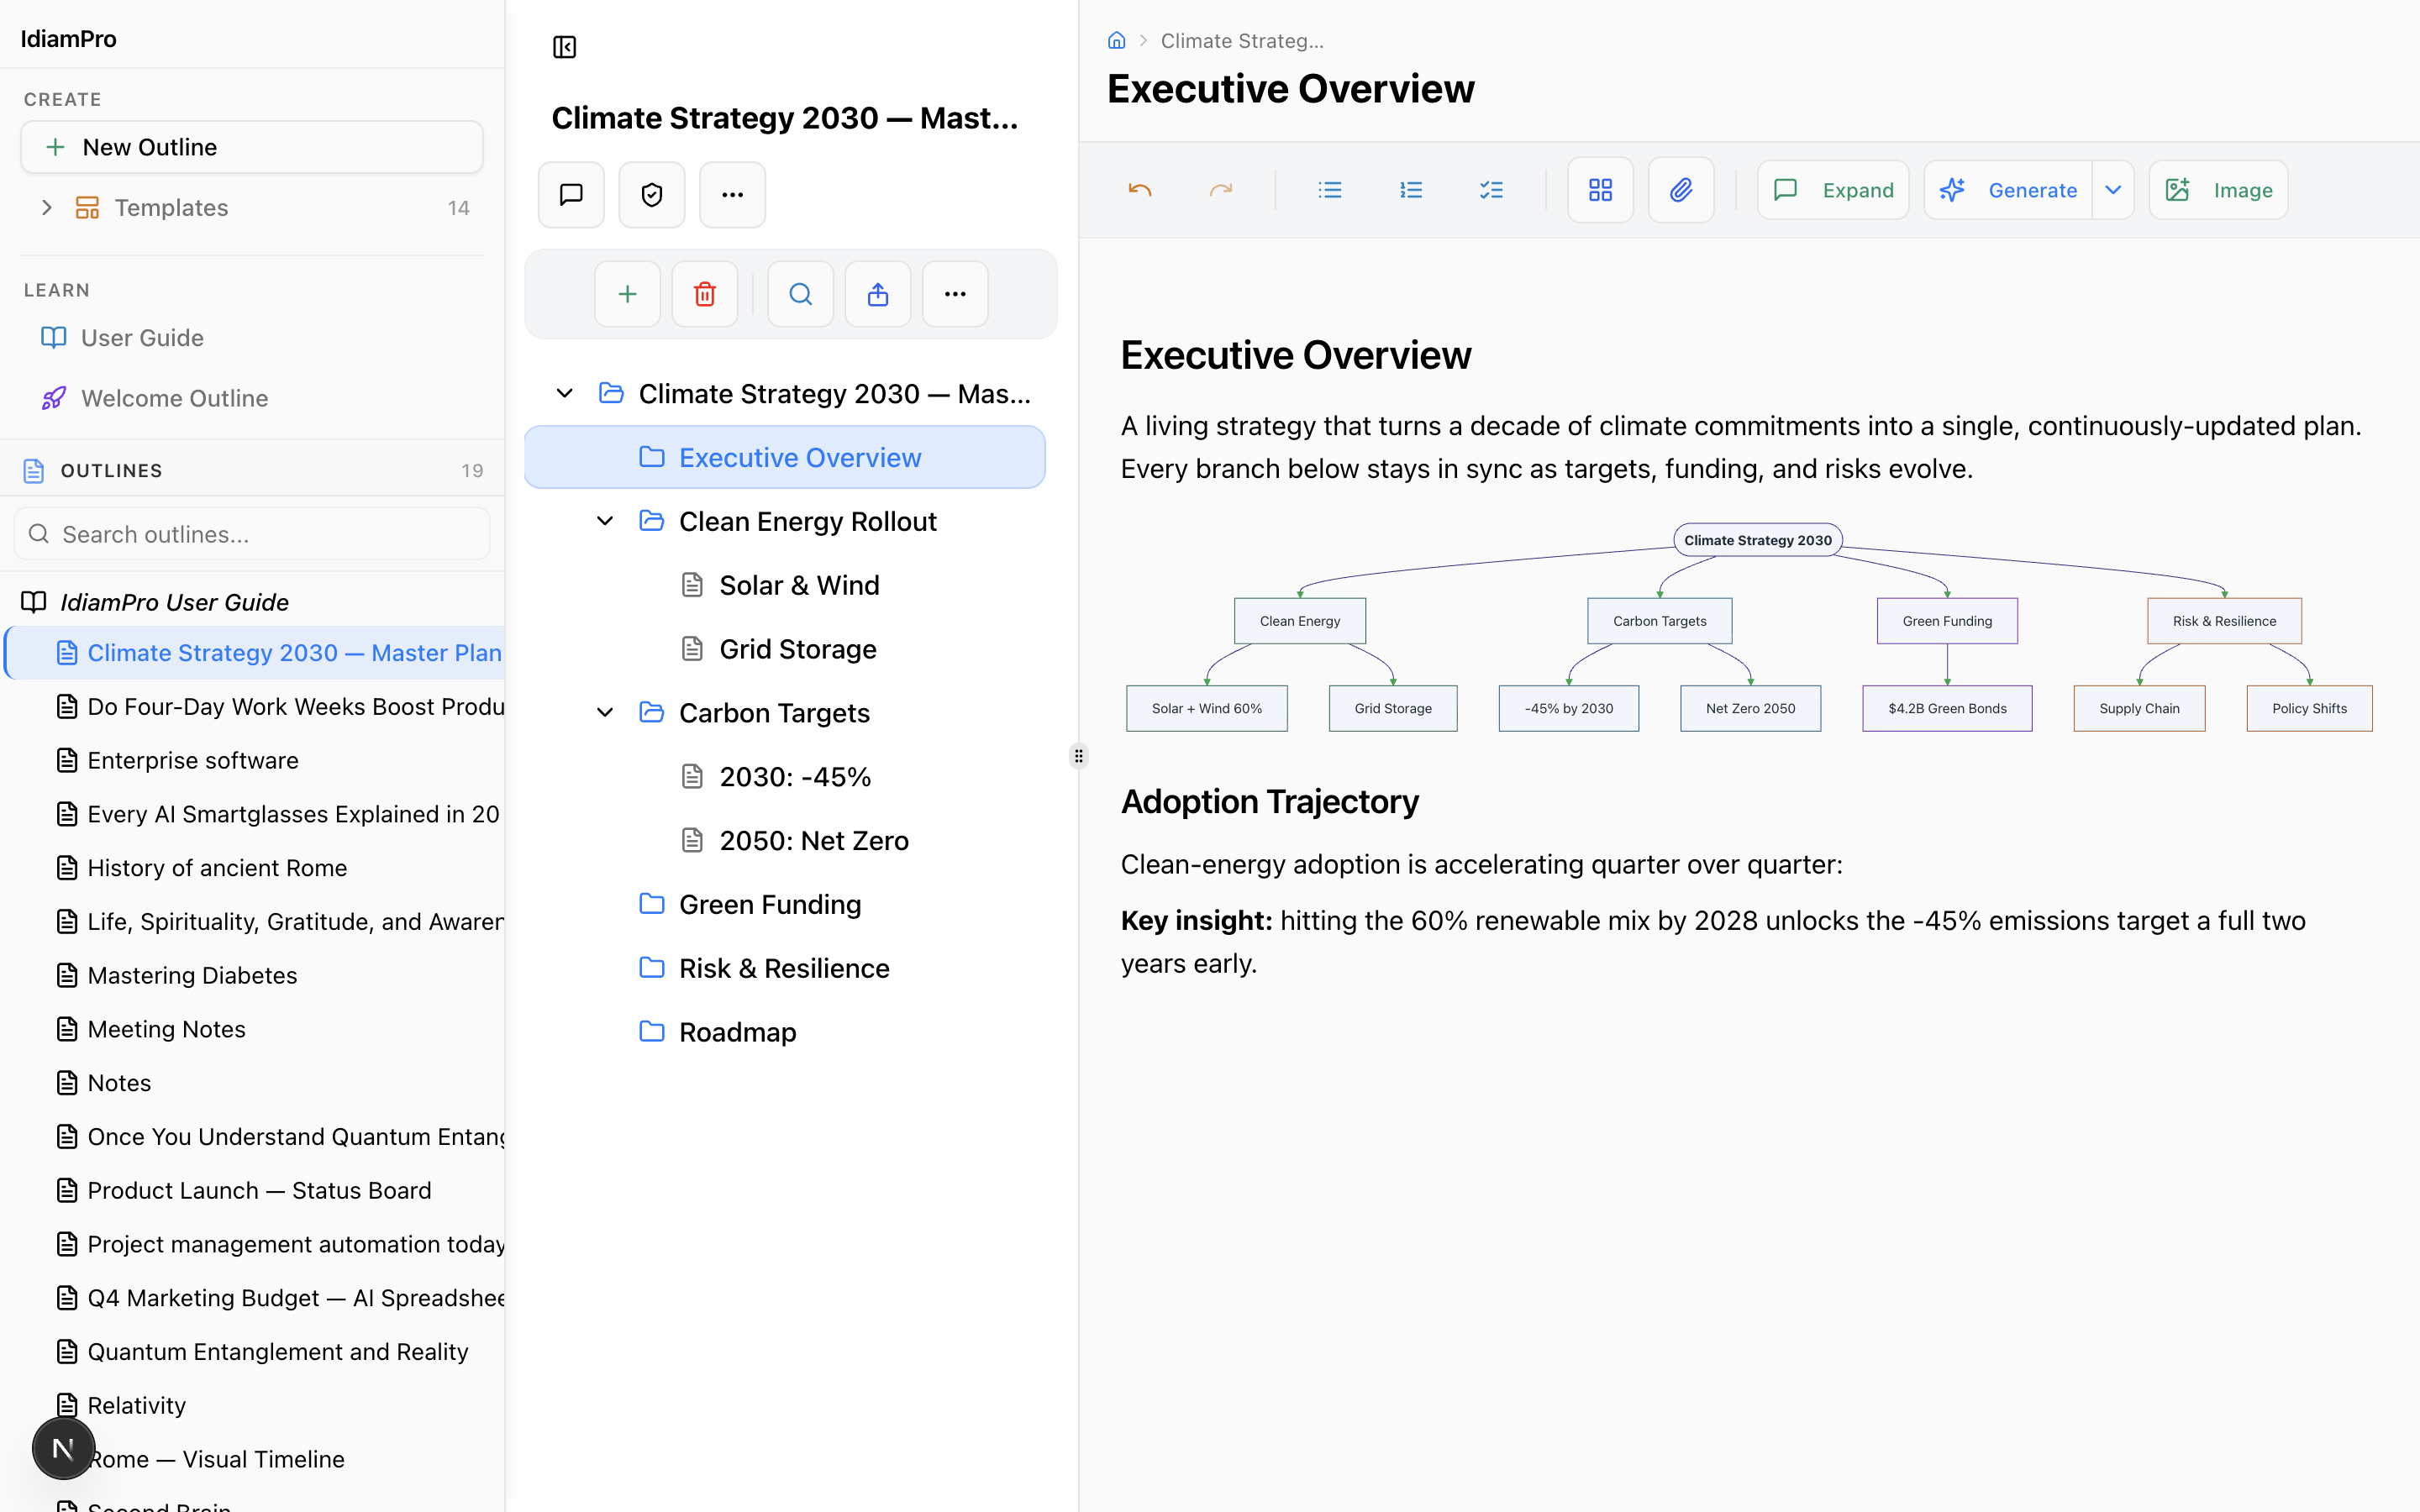Open the node toolbar ellipsis menu

pos(955,294)
